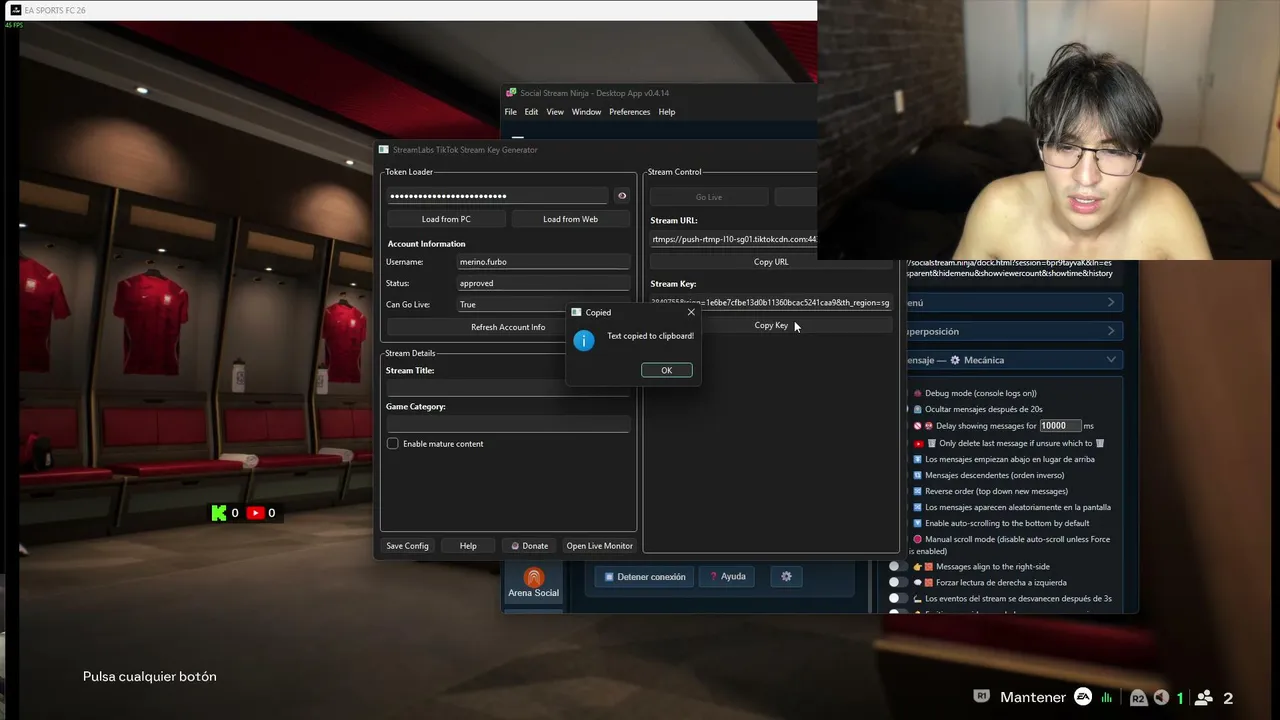Screen dimensions: 1280x720
Task: Open Window menu in Social Stream Ninja
Action: pos(586,112)
